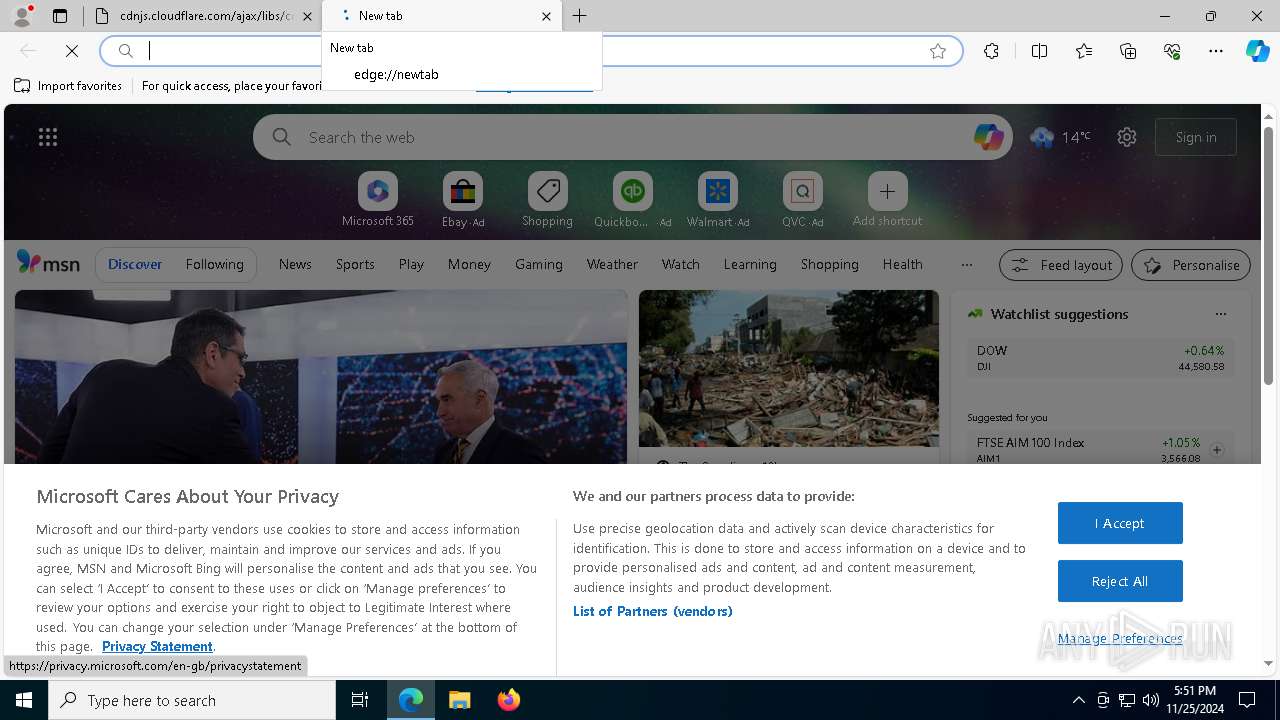Open the Walmart ad shortcut
Screen dimensions: 1280x720
tap(717, 200)
